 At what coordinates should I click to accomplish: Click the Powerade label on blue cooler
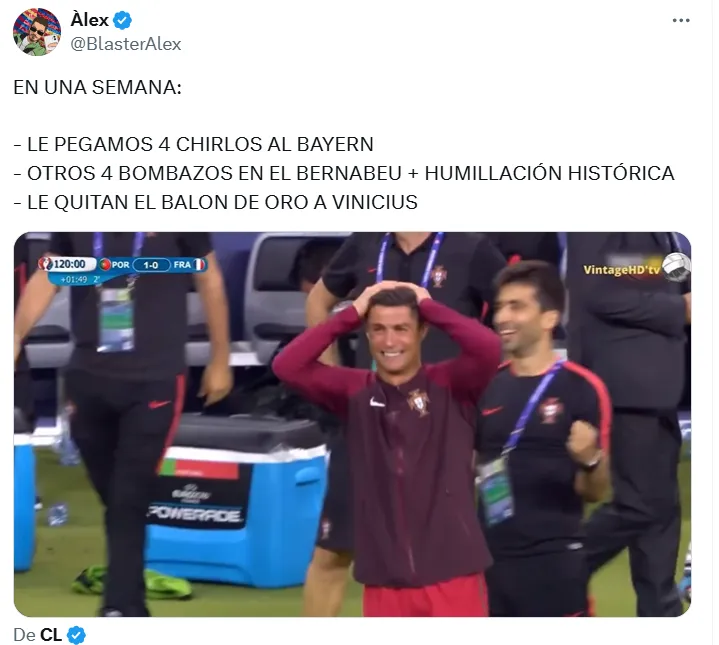(194, 514)
